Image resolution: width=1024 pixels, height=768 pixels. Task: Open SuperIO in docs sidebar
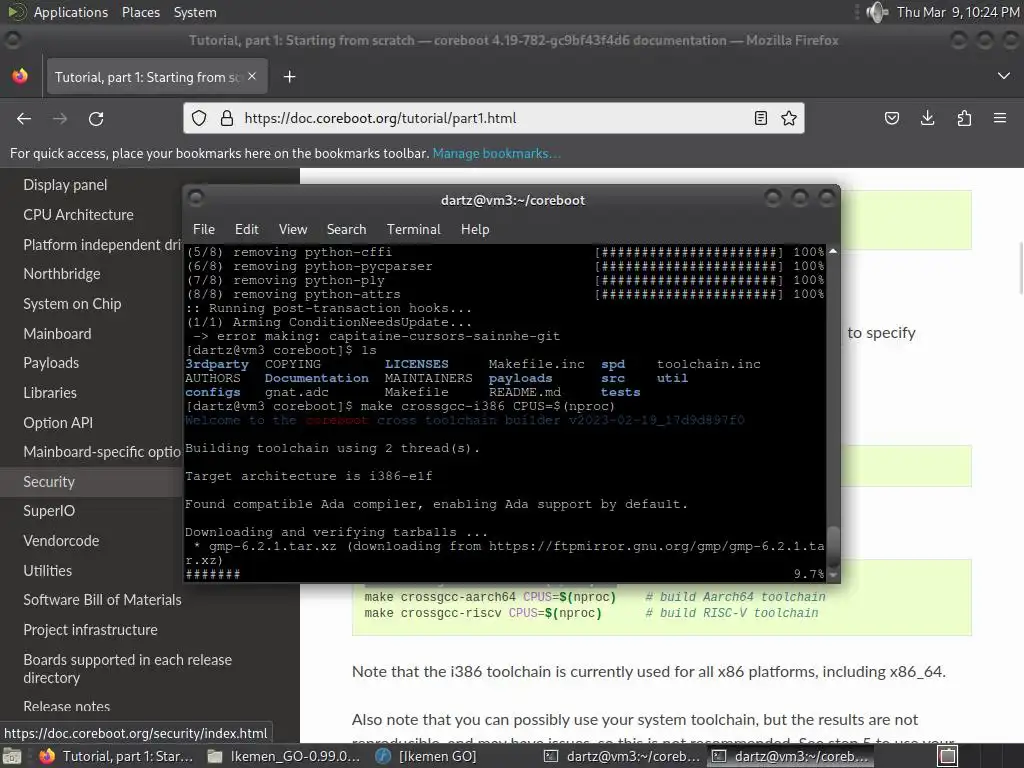coord(49,511)
